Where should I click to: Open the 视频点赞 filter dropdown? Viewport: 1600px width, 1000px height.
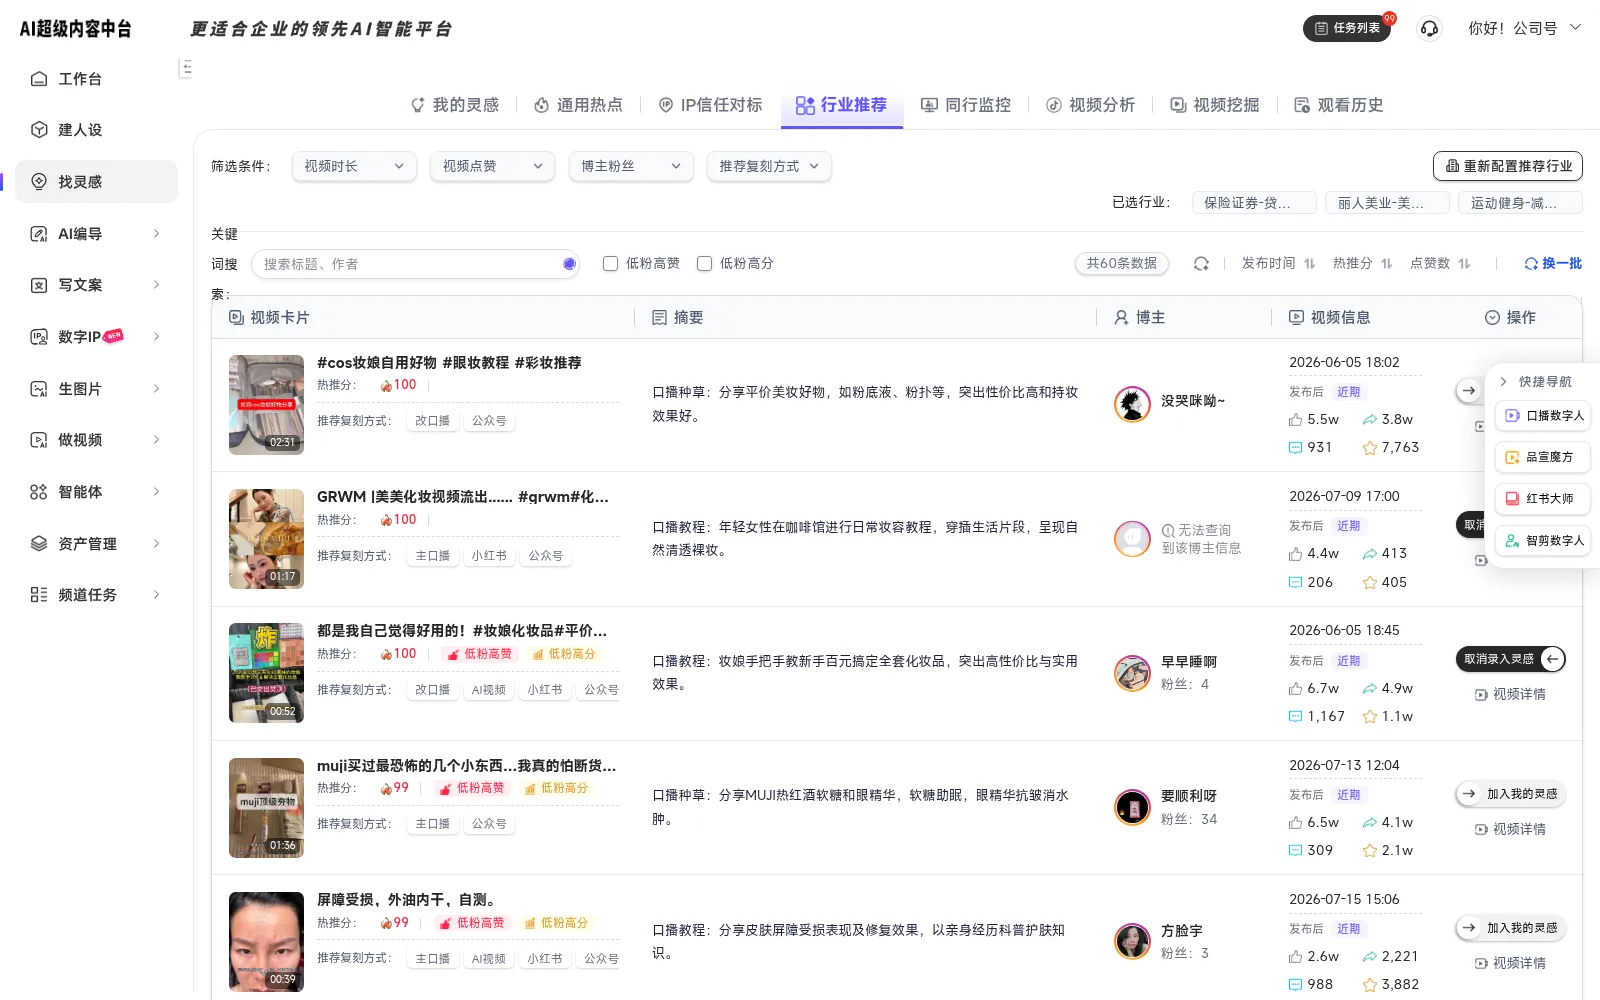tap(492, 166)
